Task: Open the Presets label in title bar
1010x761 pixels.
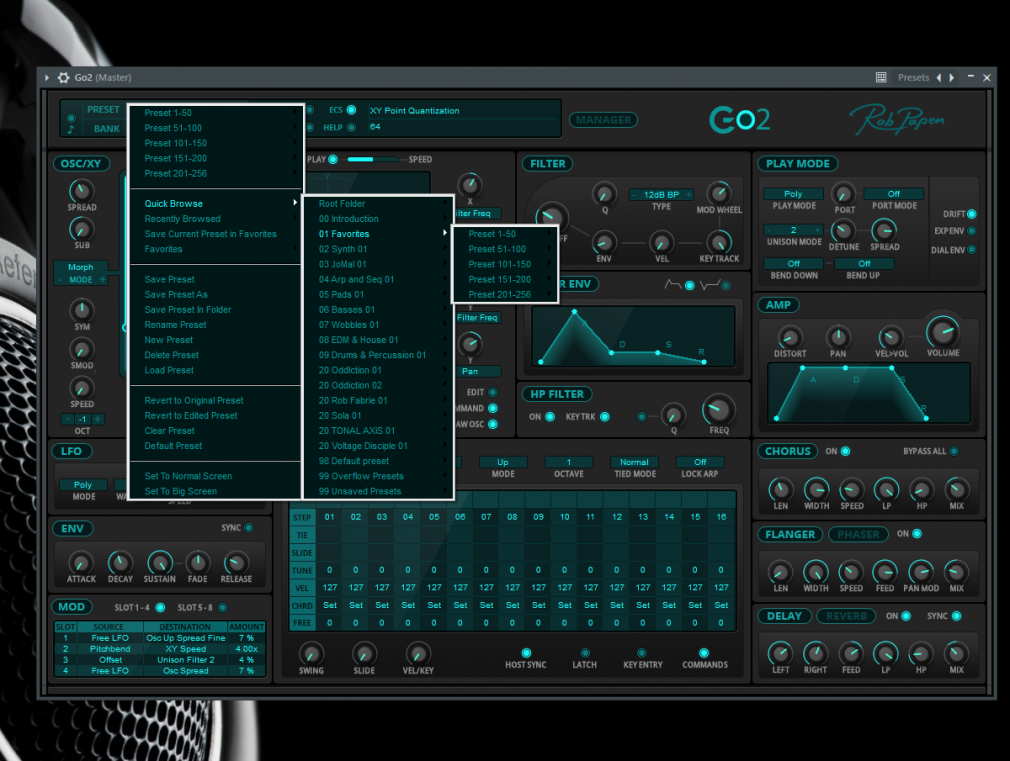Action: [913, 77]
